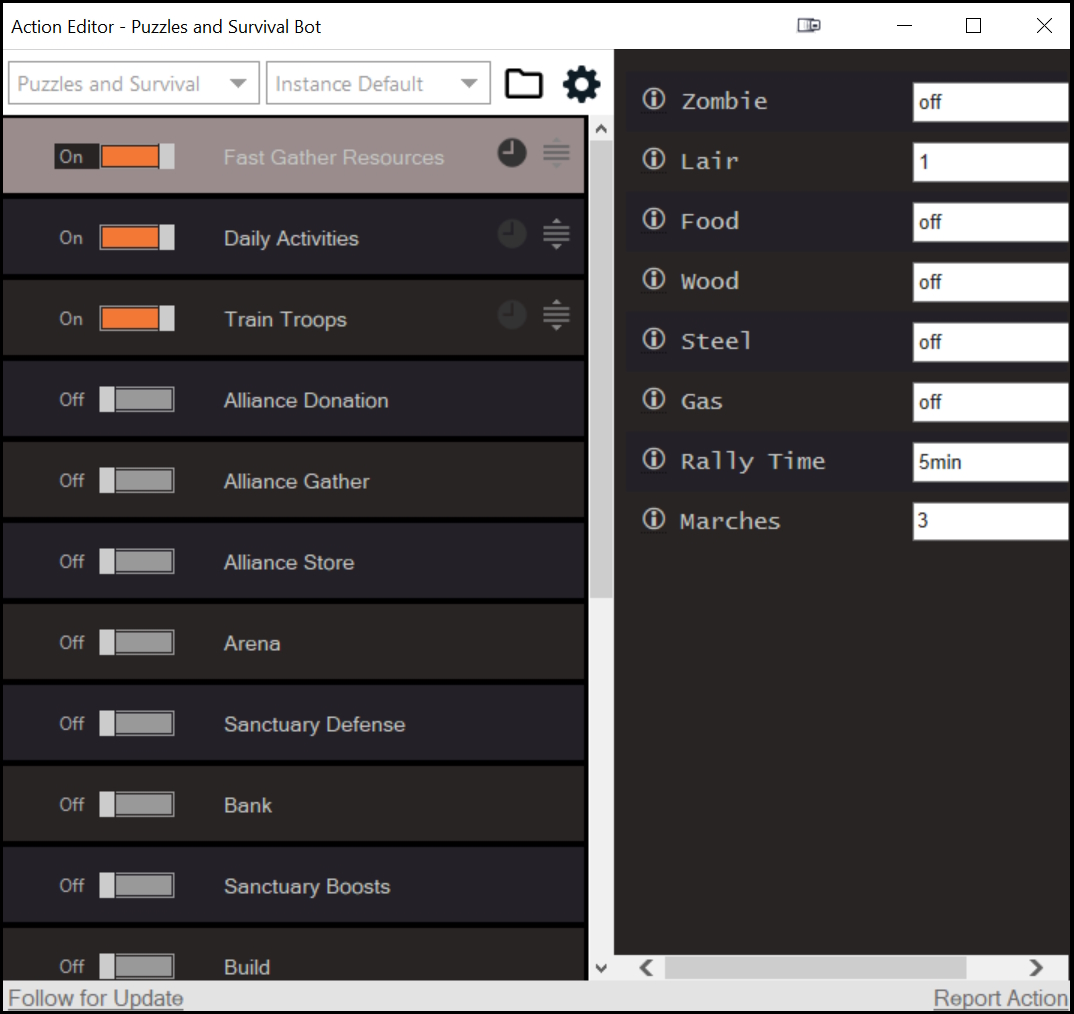
Task: Turn off Fast Gather Resources toggle
Action: click(x=137, y=156)
